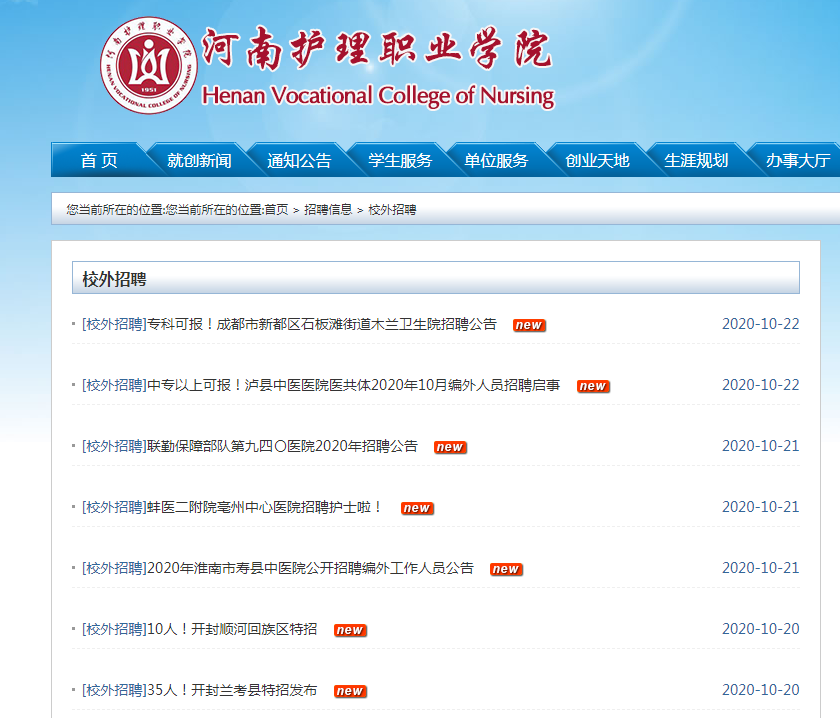Click the 'new' badge beside 开封顺河回族区特招
The width and height of the screenshot is (840, 718).
(349, 630)
